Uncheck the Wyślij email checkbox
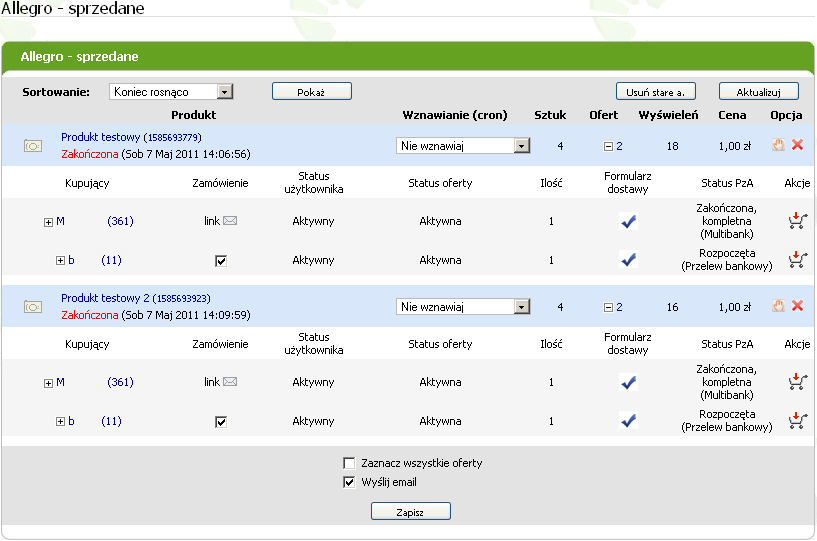Screen dimensions: 817x541 [x=349, y=482]
